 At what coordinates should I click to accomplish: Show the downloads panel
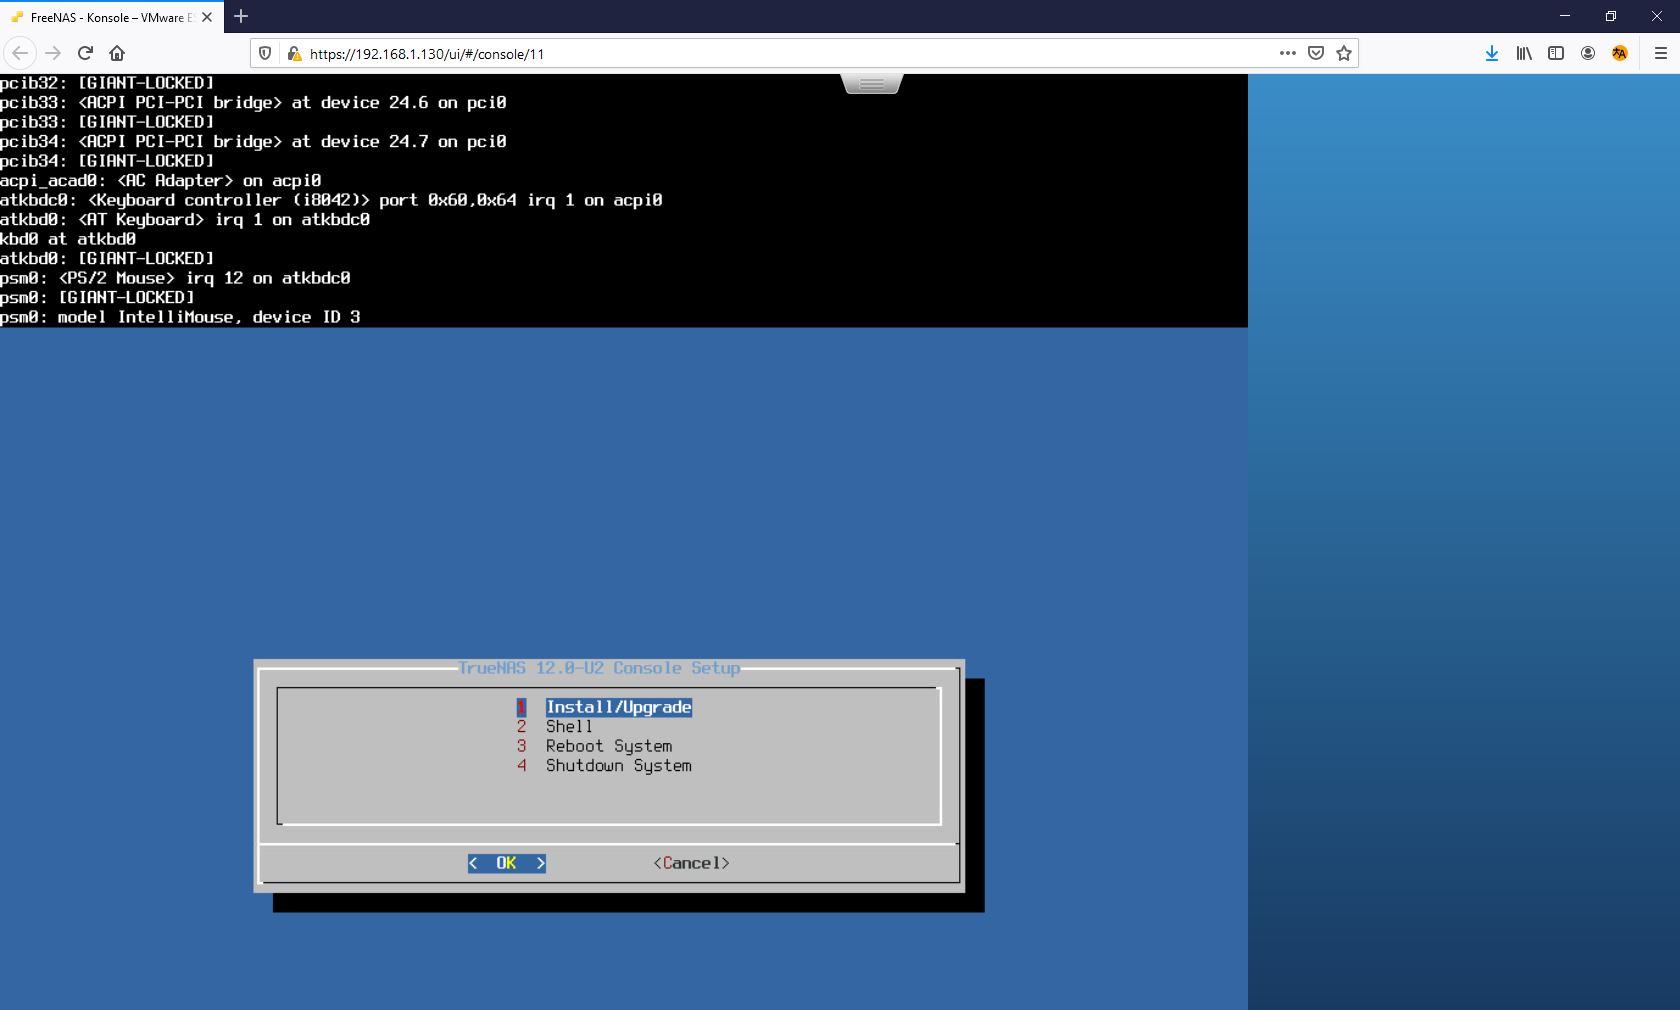click(1492, 53)
